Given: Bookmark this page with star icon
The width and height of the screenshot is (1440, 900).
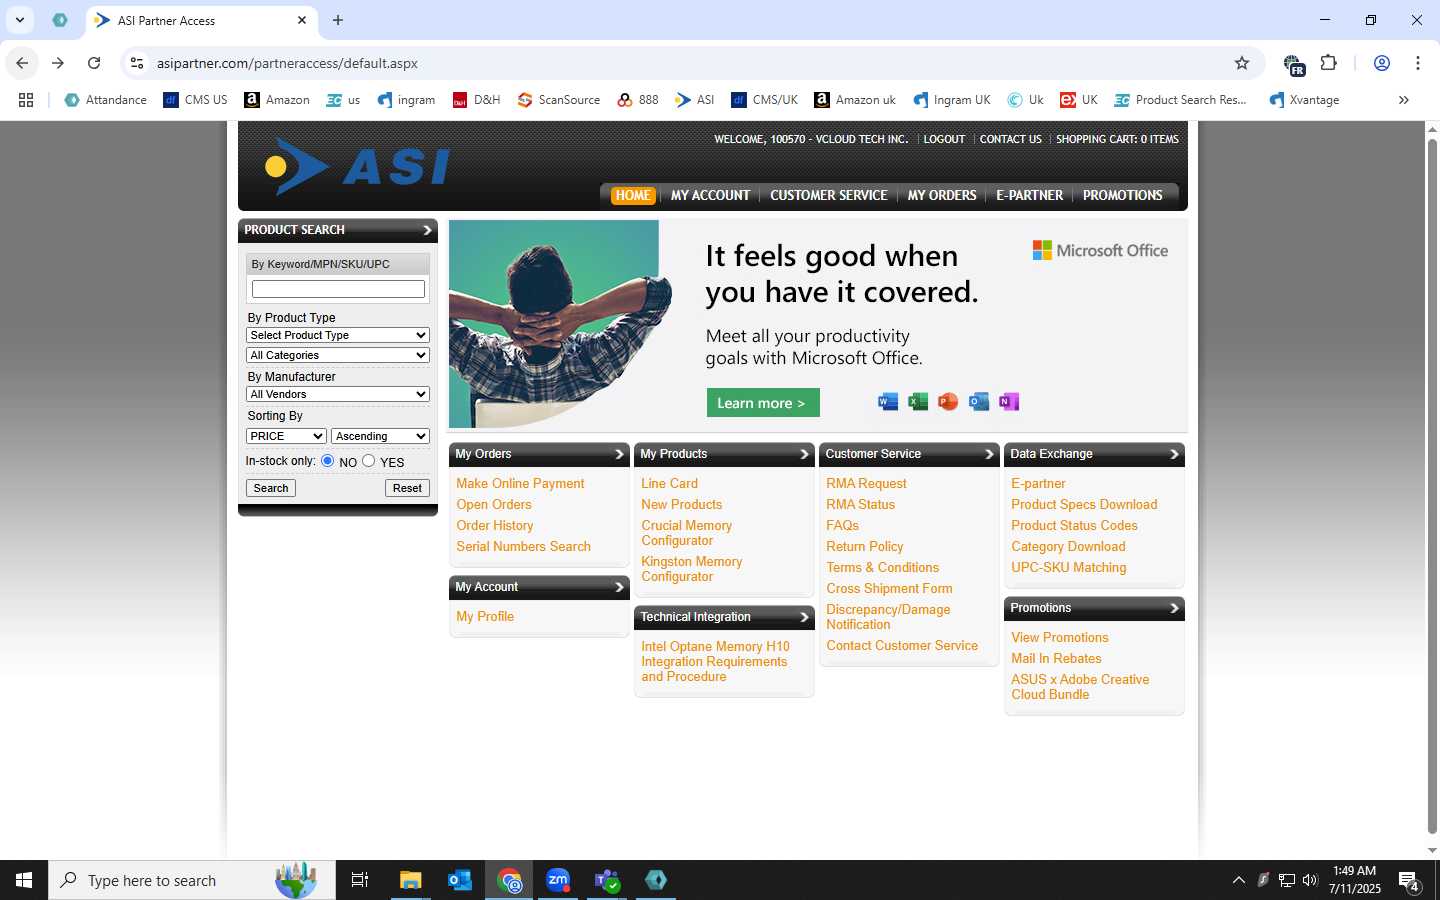Looking at the screenshot, I should point(1242,63).
